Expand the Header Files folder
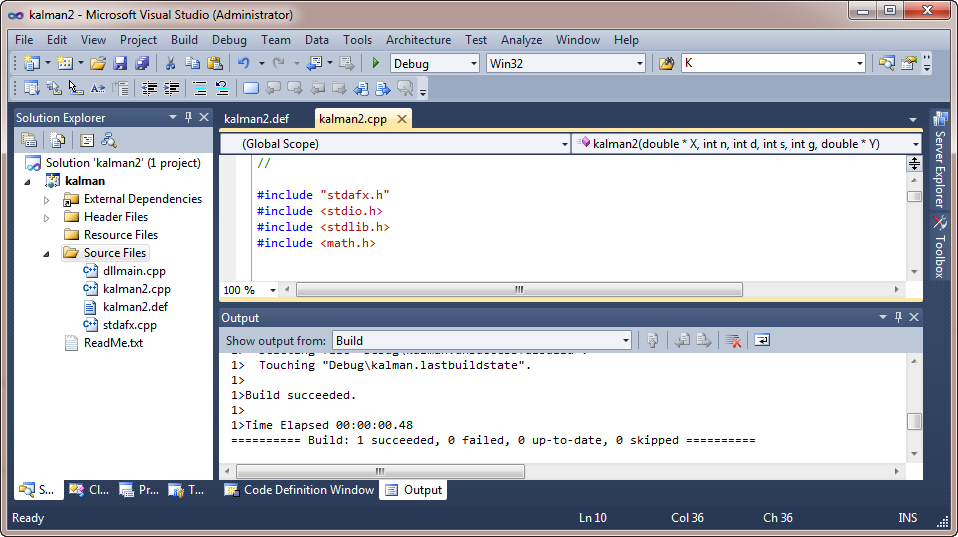958x537 pixels. pyautogui.click(x=46, y=217)
